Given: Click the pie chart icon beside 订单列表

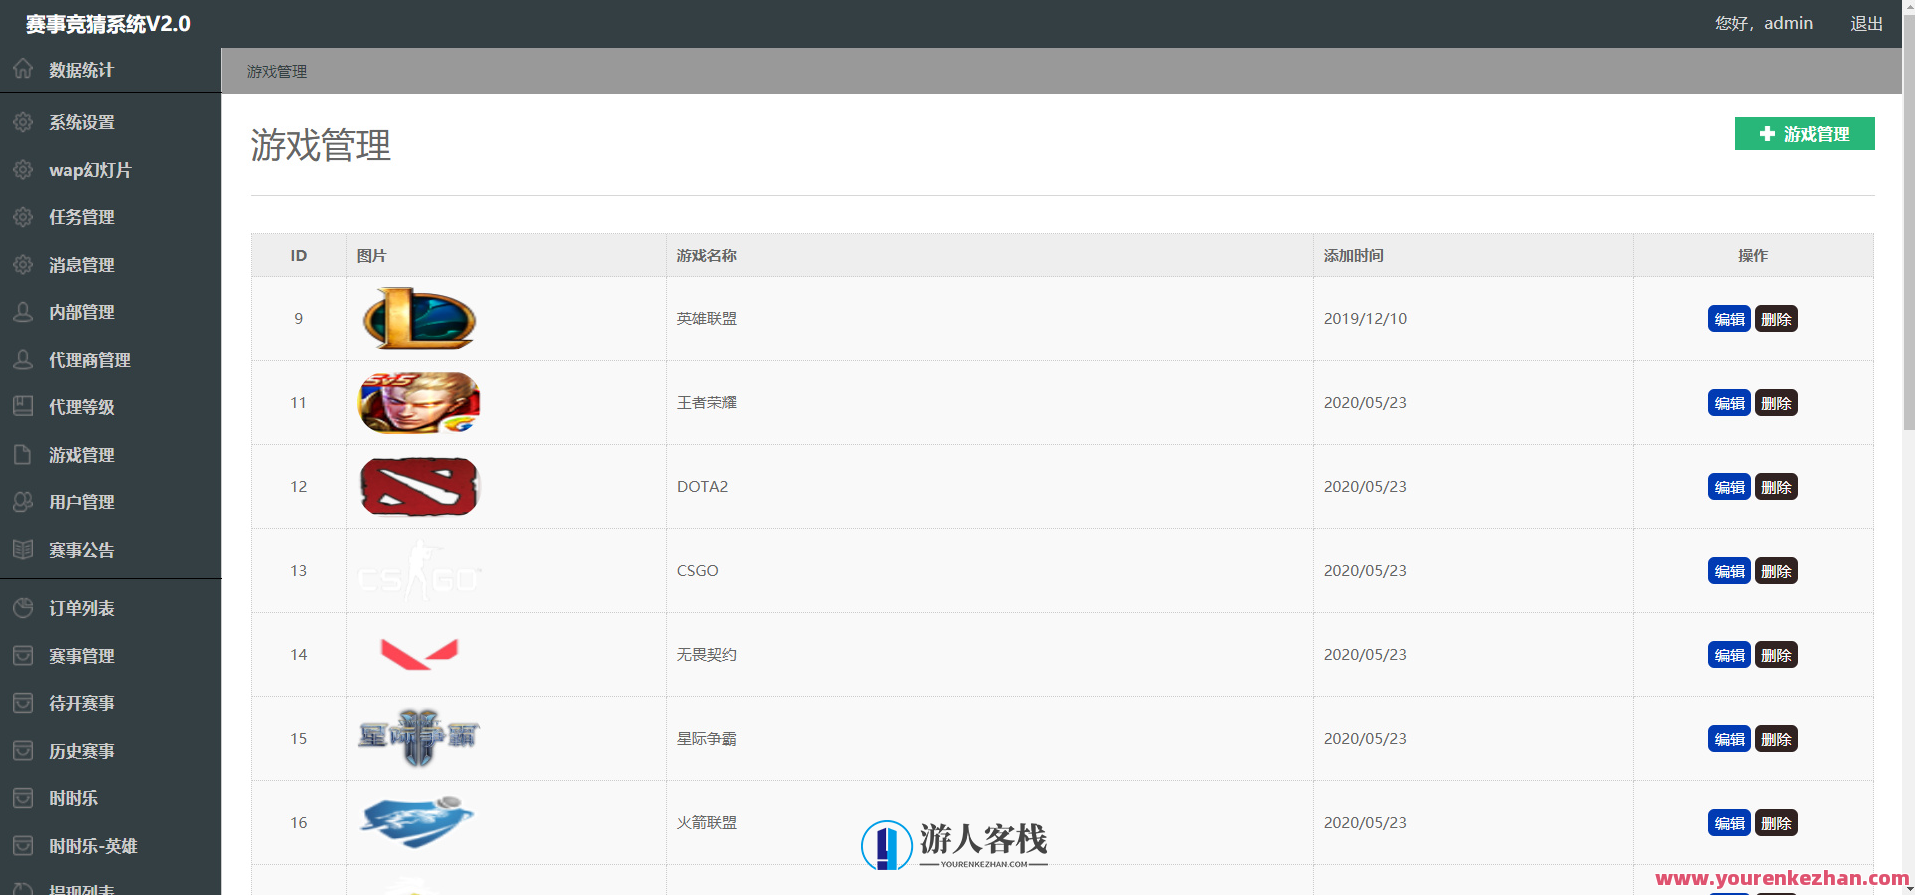Looking at the screenshot, I should coord(23,608).
